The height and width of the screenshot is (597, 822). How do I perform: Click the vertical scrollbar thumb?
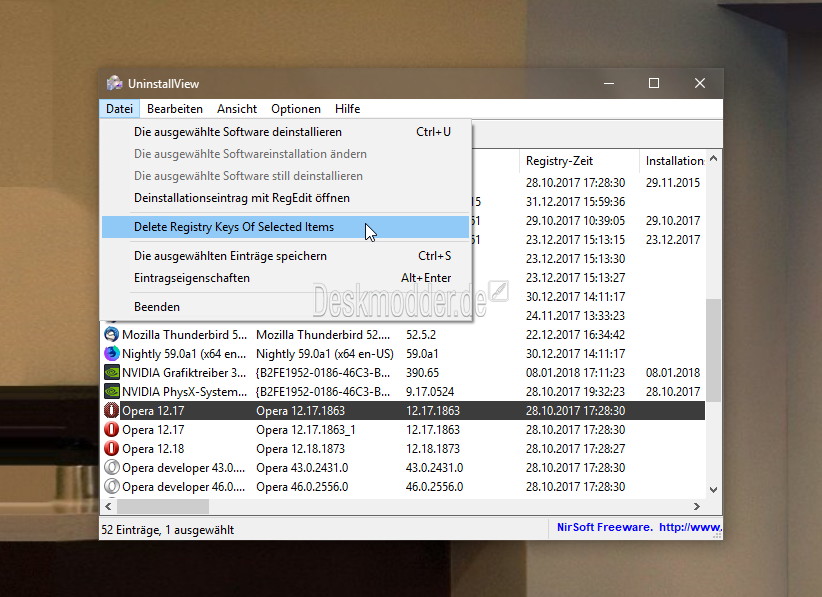click(x=713, y=350)
